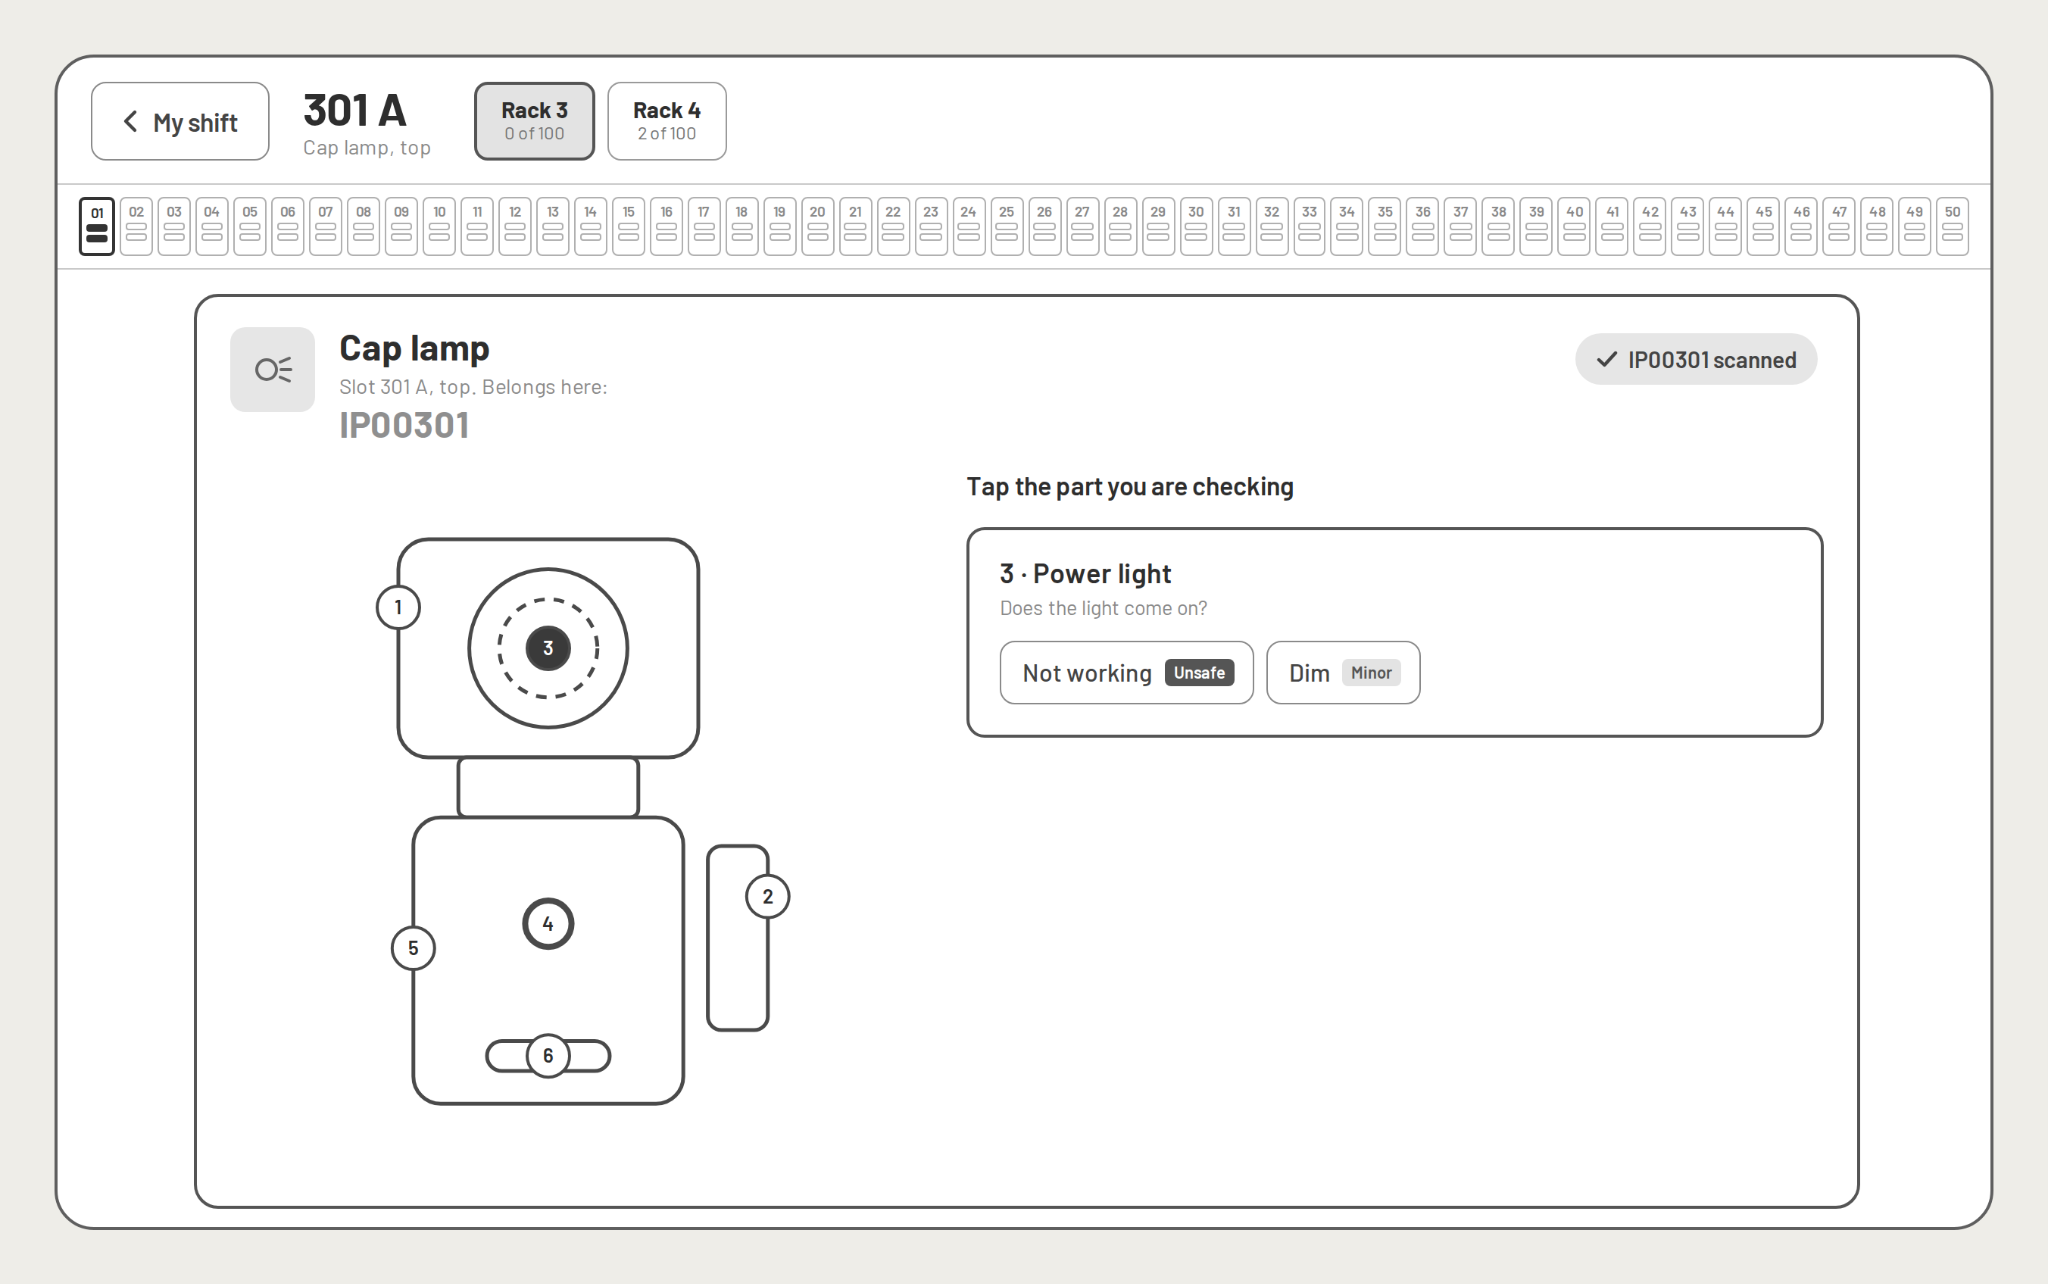Select slot 22 in the rack strip
Screen dimensions: 2048x1284
(x=893, y=226)
